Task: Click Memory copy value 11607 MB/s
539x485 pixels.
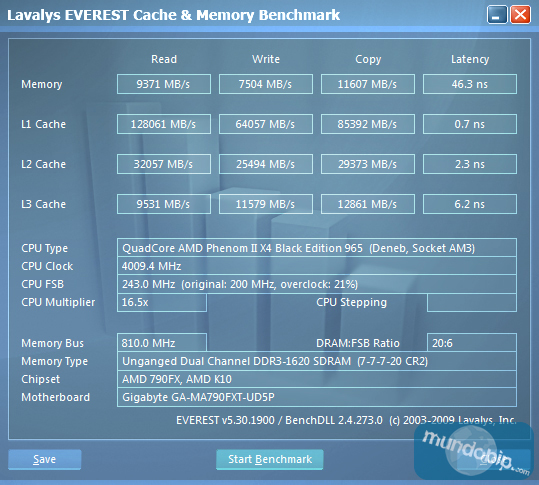Action: 368,84
